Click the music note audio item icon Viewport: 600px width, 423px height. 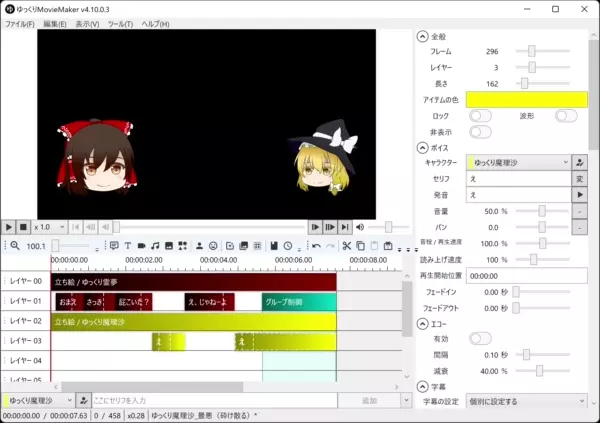pyautogui.click(x=155, y=245)
